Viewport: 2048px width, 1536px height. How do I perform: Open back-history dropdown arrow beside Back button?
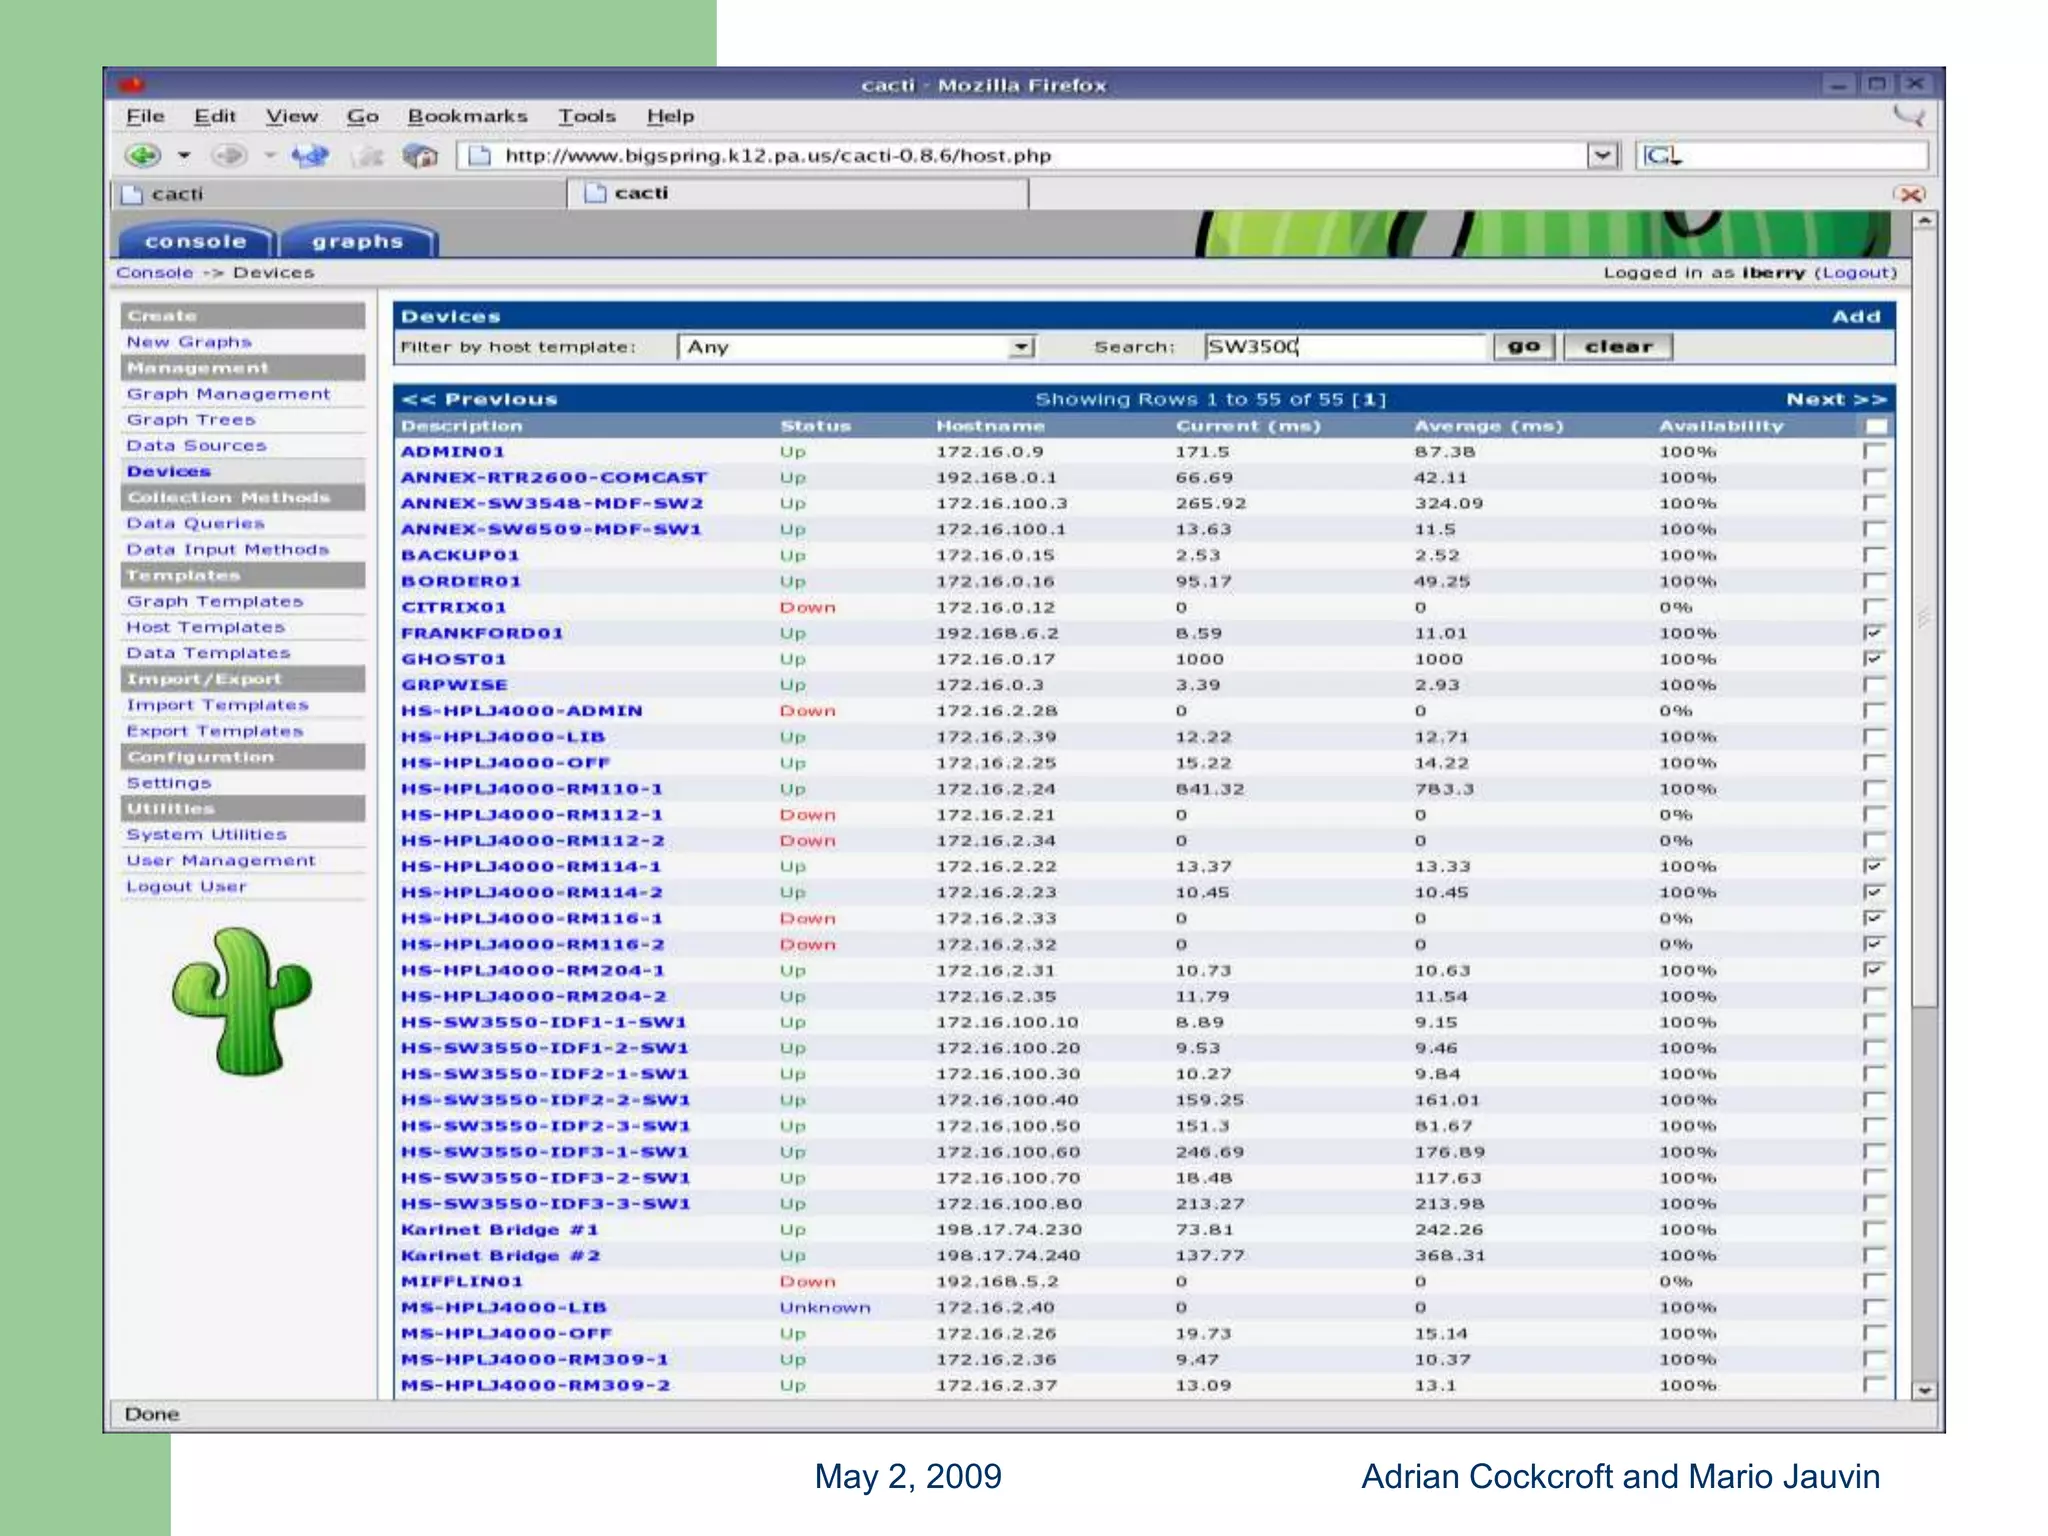184,156
